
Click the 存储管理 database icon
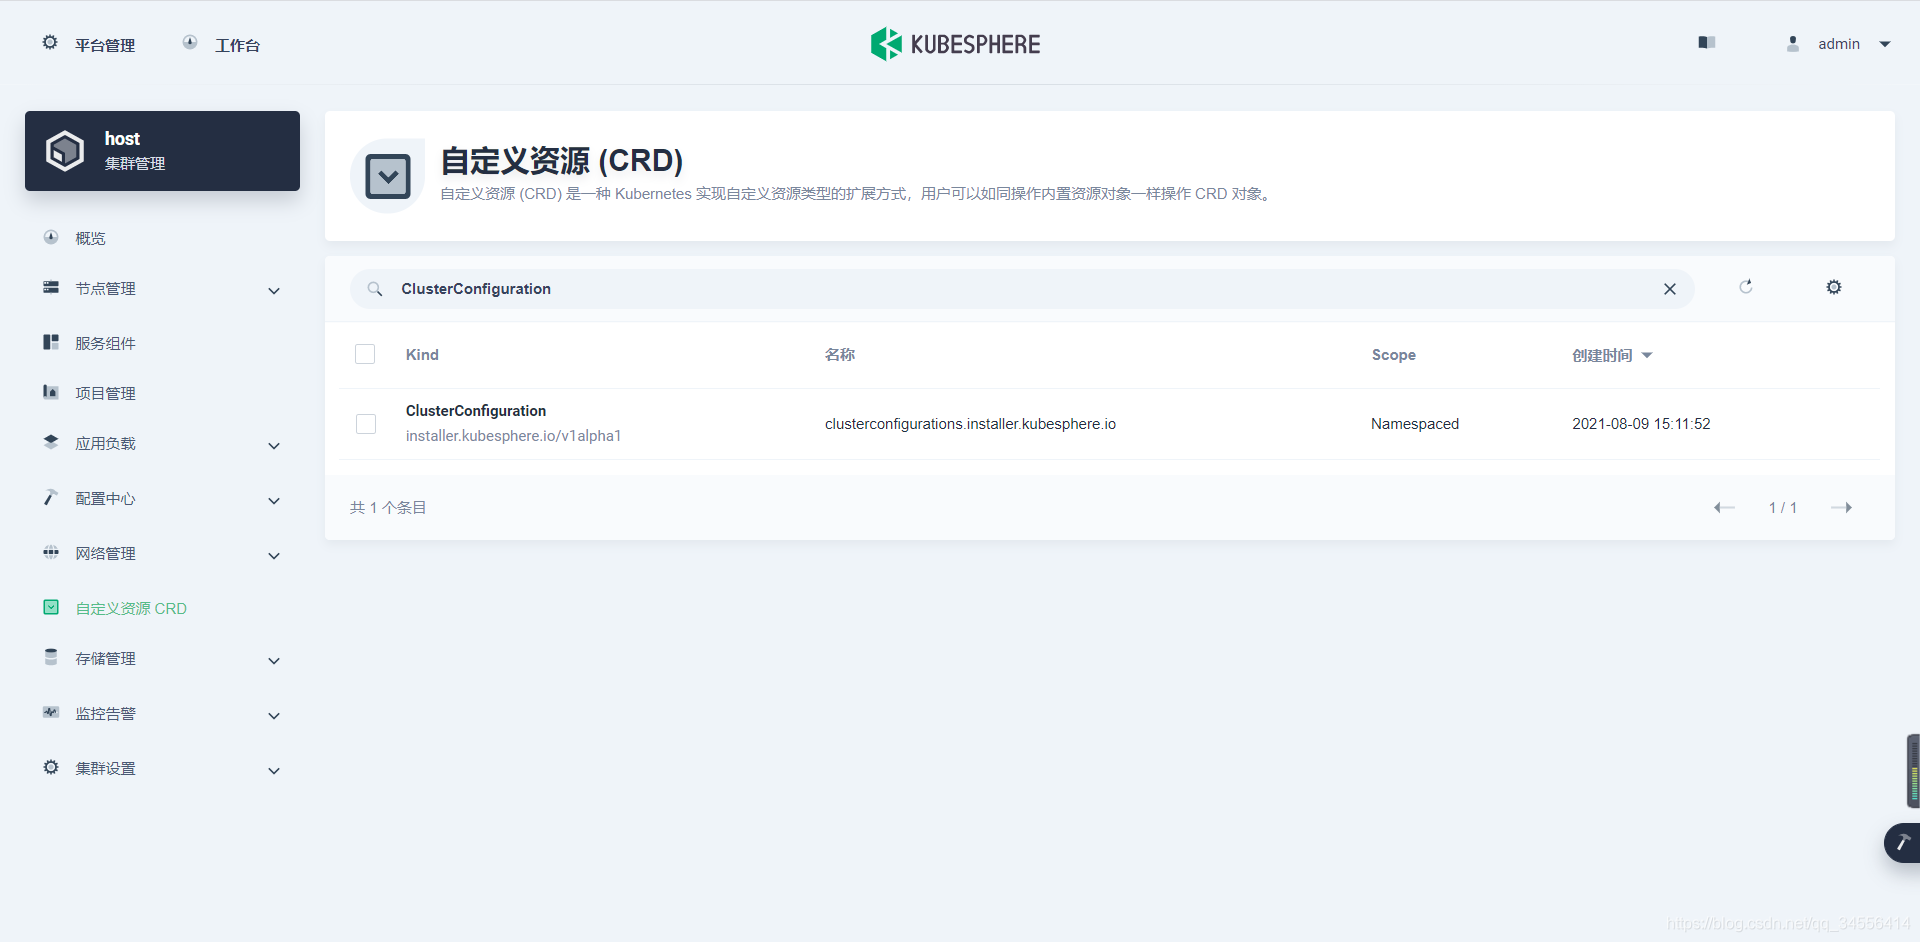(51, 657)
